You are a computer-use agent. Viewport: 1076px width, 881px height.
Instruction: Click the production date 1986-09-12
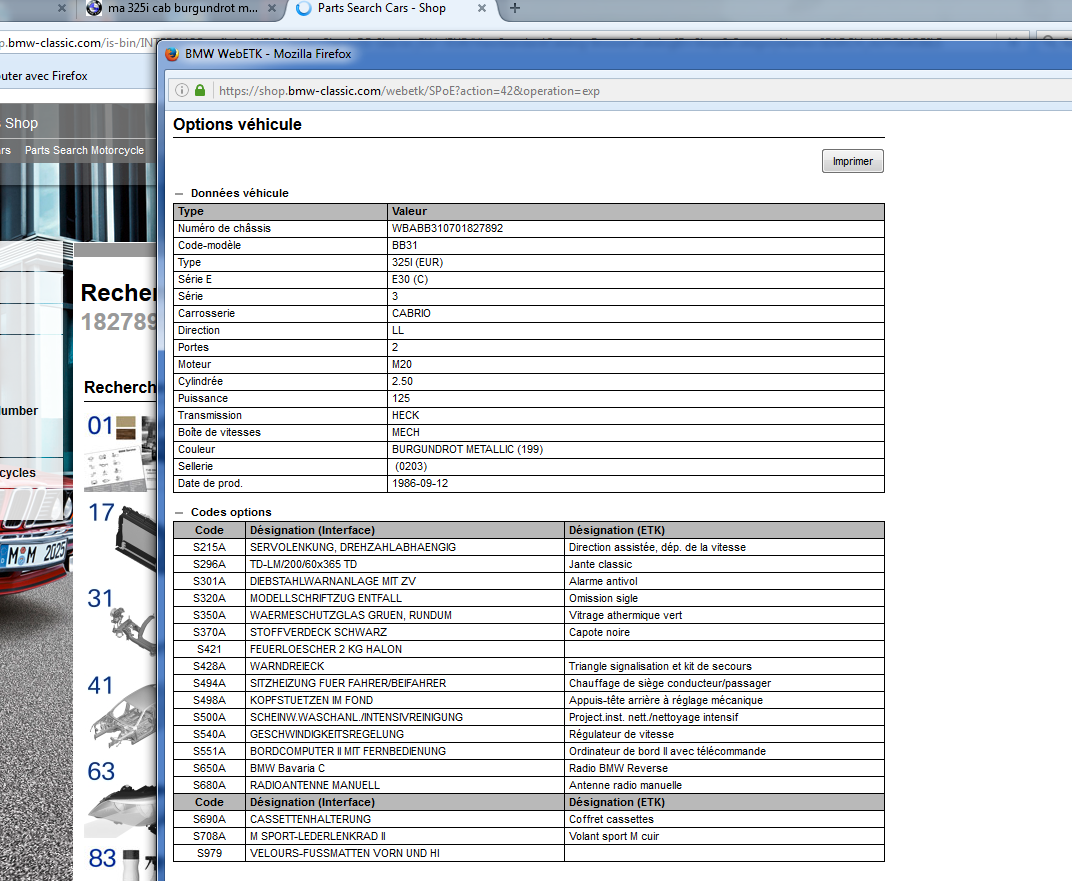point(420,484)
